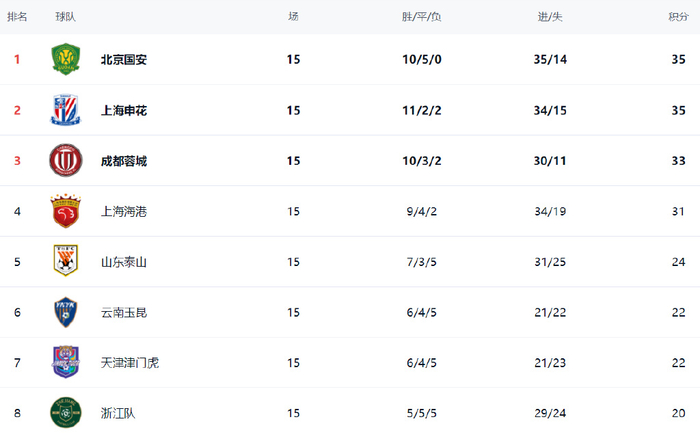Click the Shandong Taishan orange crest
Image resolution: width=700 pixels, height=437 pixels.
tap(65, 262)
